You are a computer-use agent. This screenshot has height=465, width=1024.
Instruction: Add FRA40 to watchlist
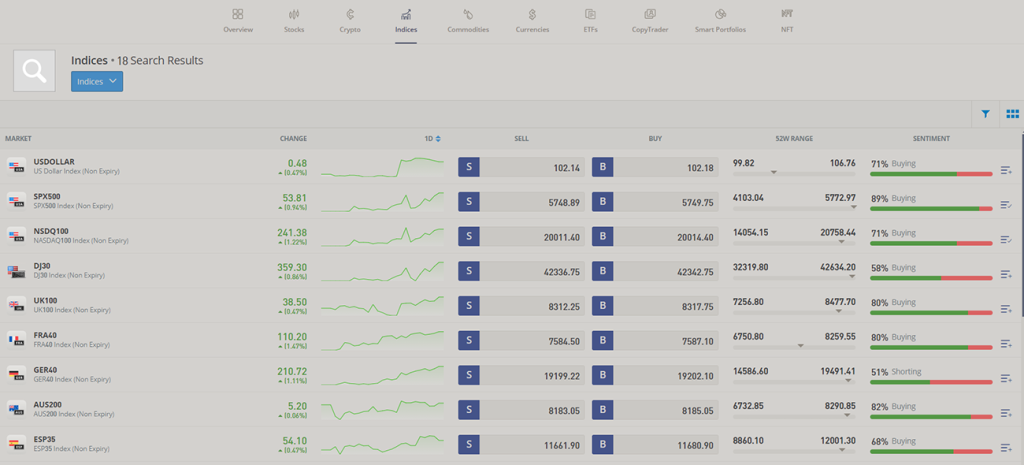coord(1006,344)
